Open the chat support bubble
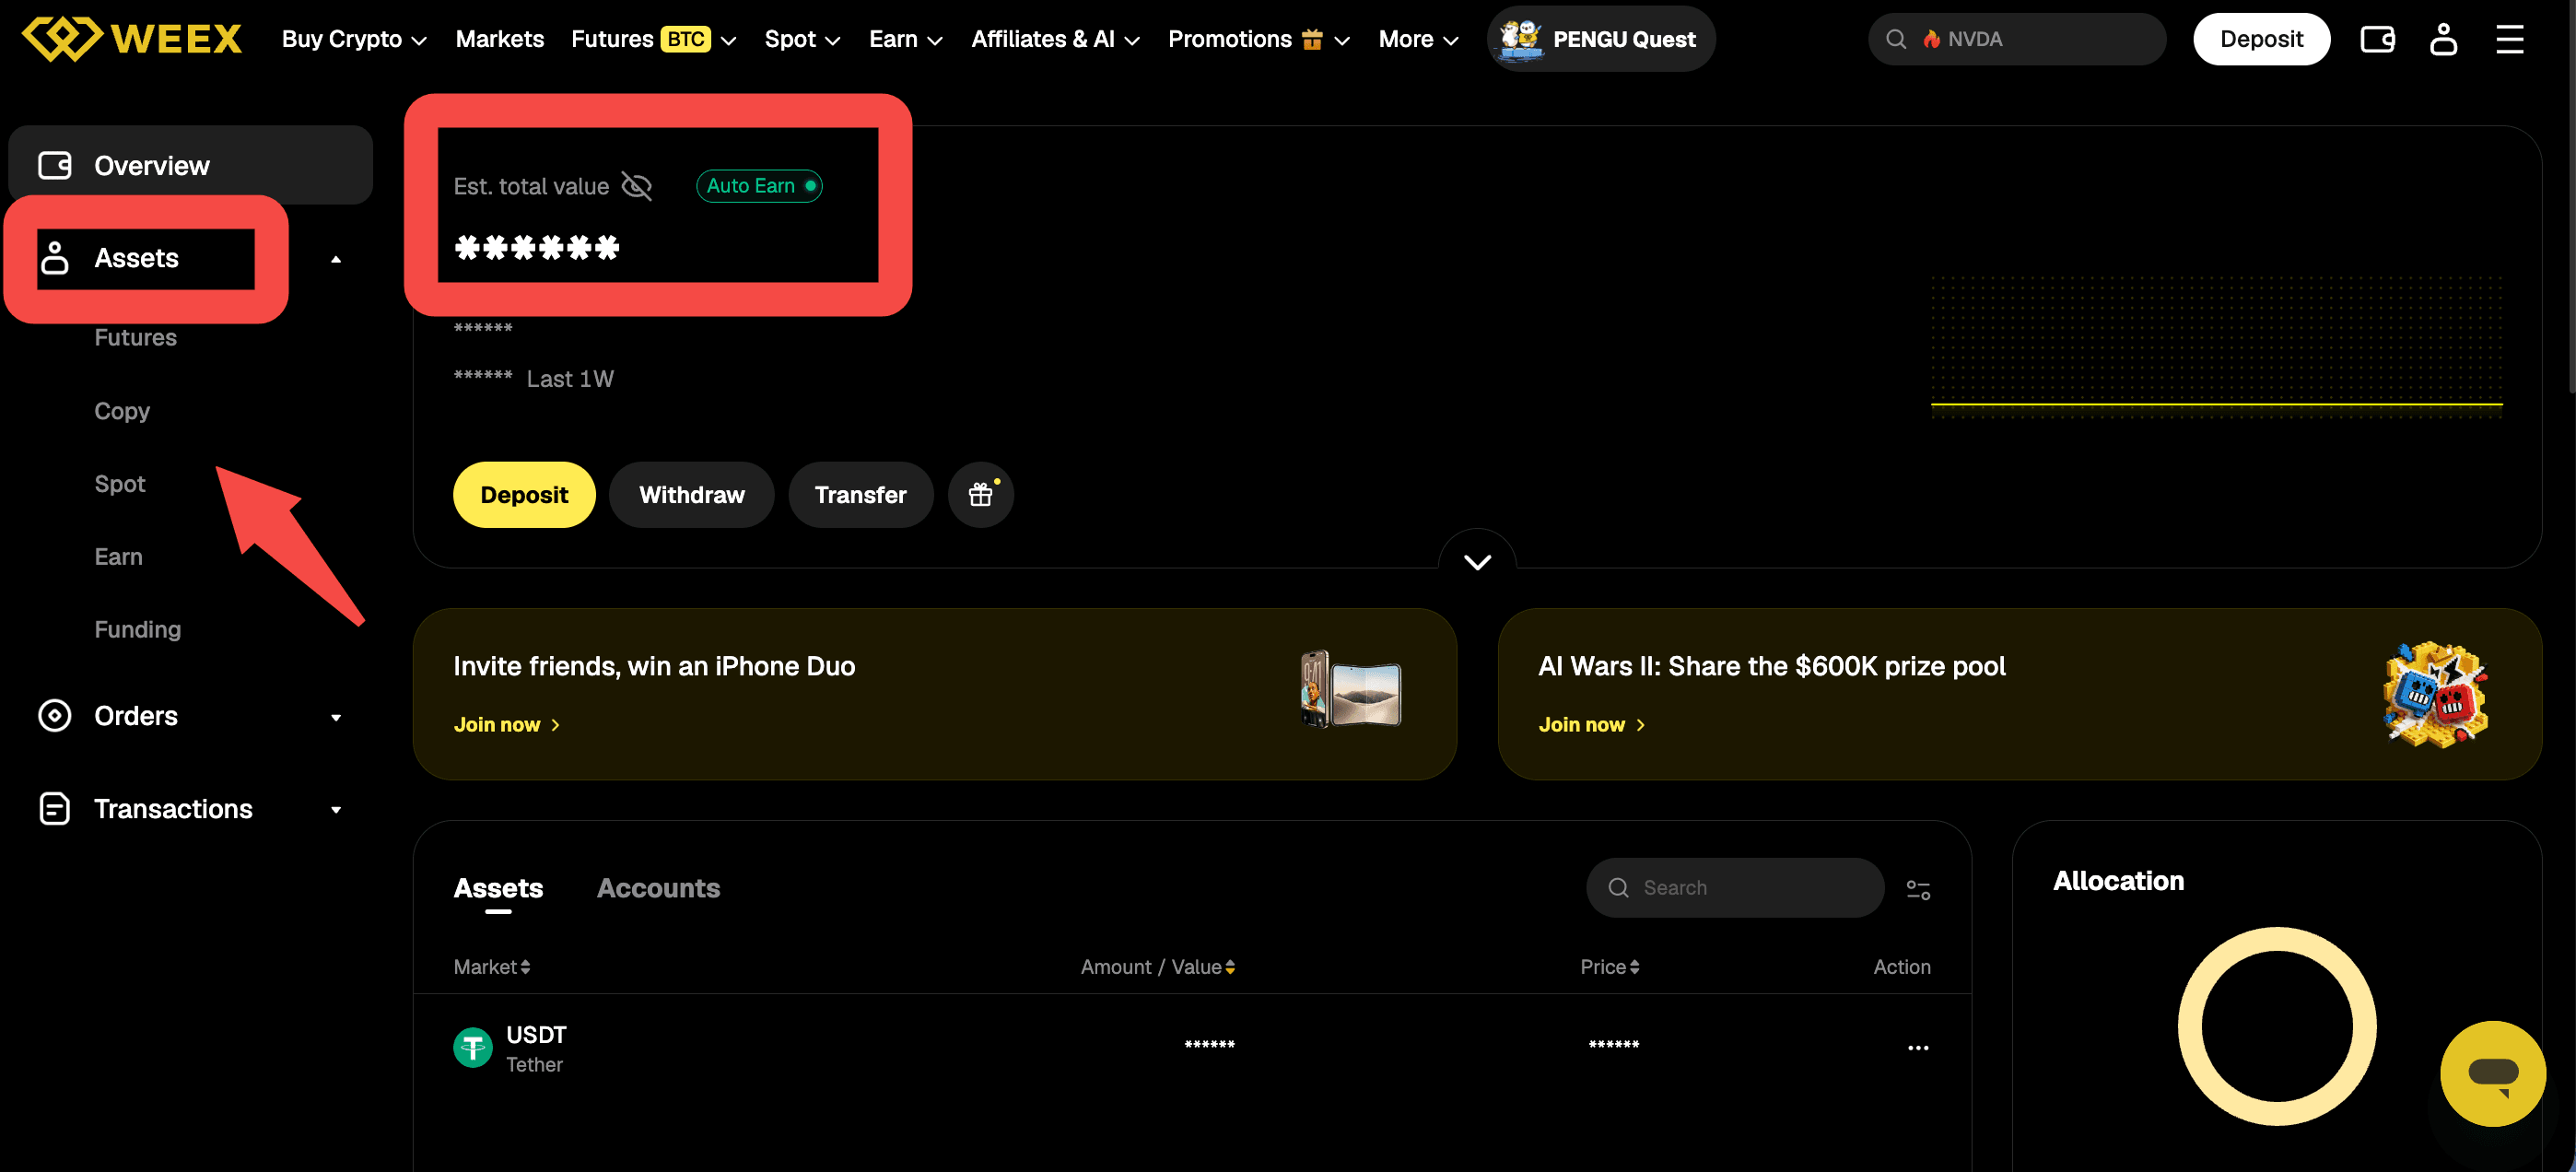The width and height of the screenshot is (2576, 1172). click(2492, 1073)
